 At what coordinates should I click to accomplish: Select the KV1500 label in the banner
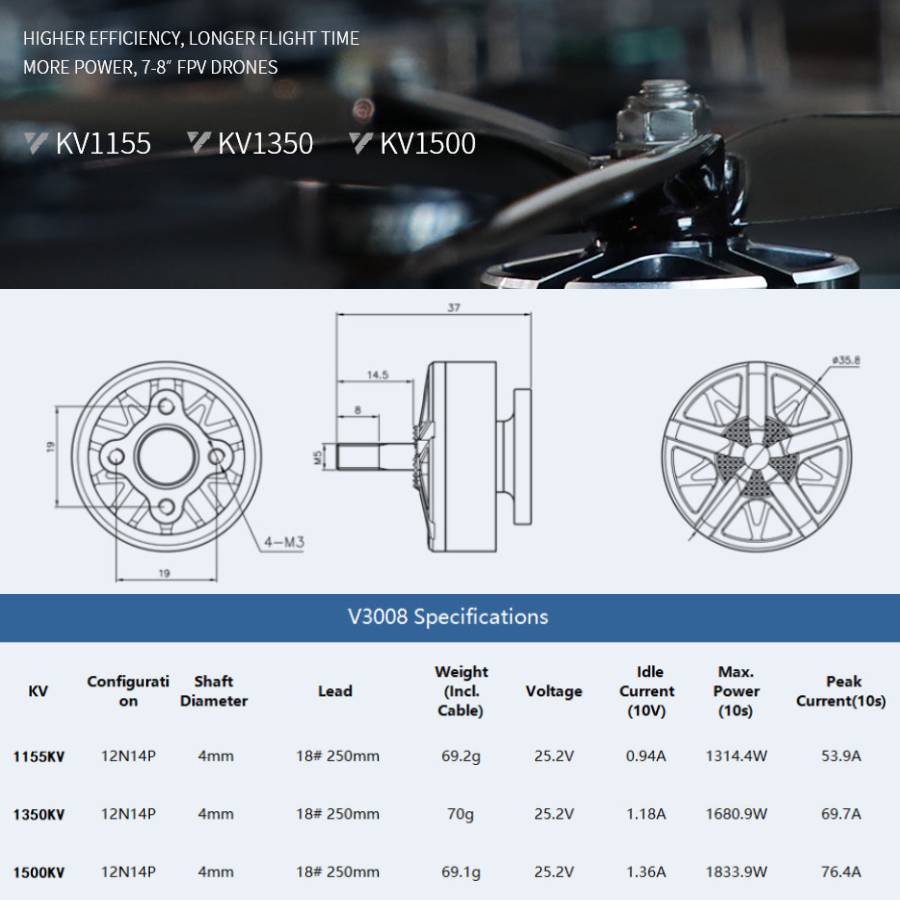pos(427,144)
